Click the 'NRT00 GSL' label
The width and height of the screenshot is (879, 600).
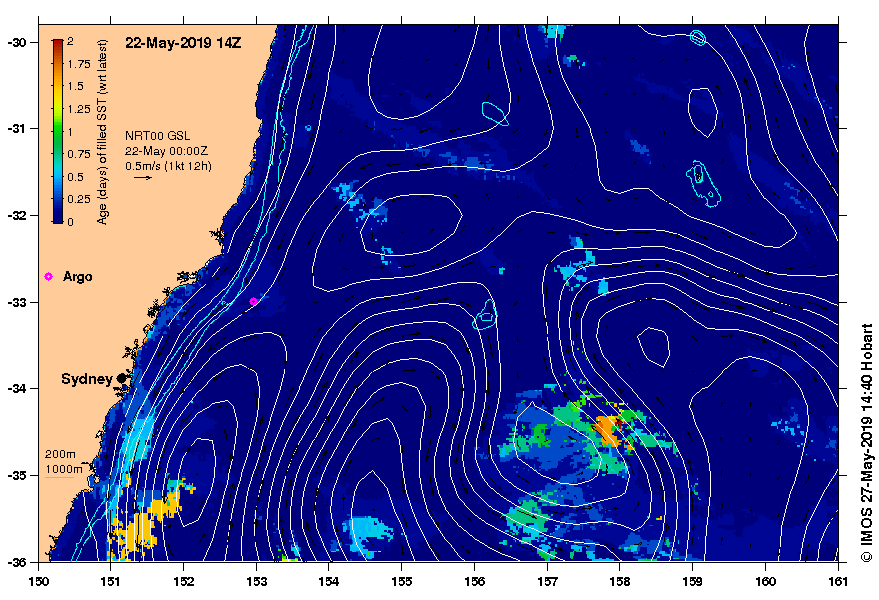[x=158, y=136]
